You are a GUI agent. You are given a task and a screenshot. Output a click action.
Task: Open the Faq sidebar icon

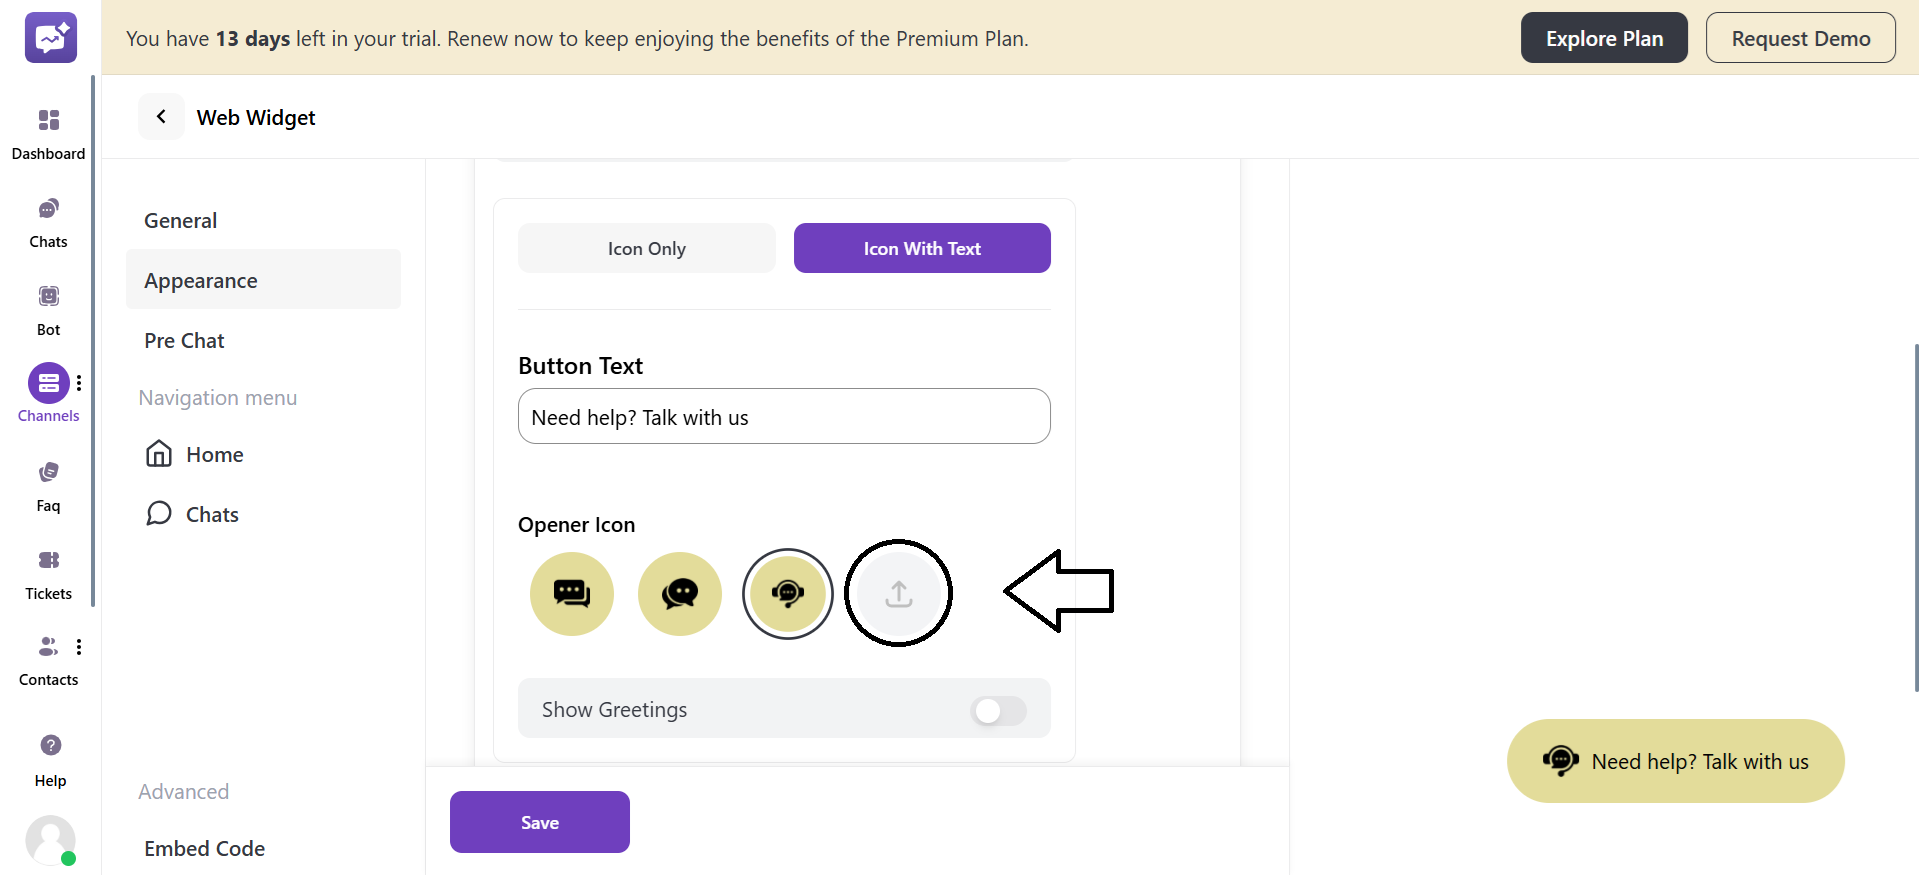click(48, 473)
